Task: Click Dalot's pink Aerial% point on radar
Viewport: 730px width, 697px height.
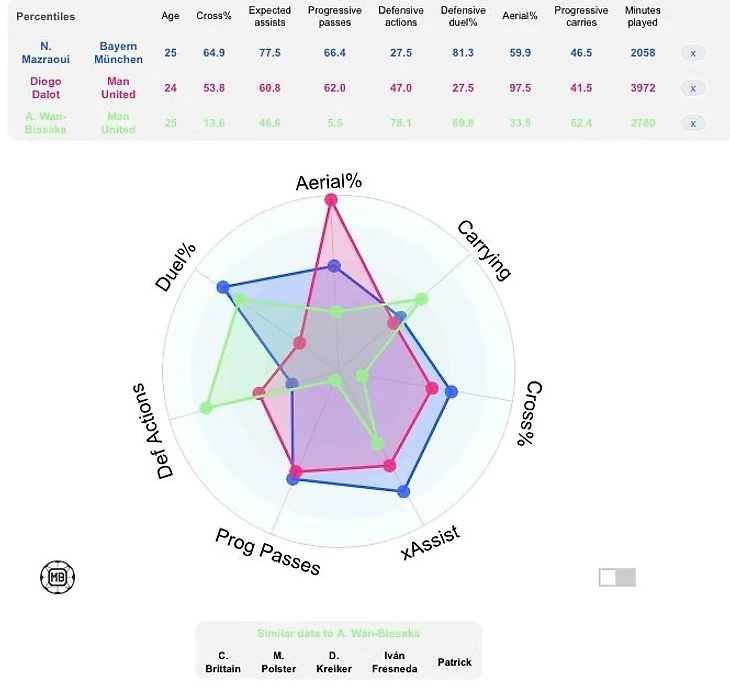Action: (x=332, y=201)
